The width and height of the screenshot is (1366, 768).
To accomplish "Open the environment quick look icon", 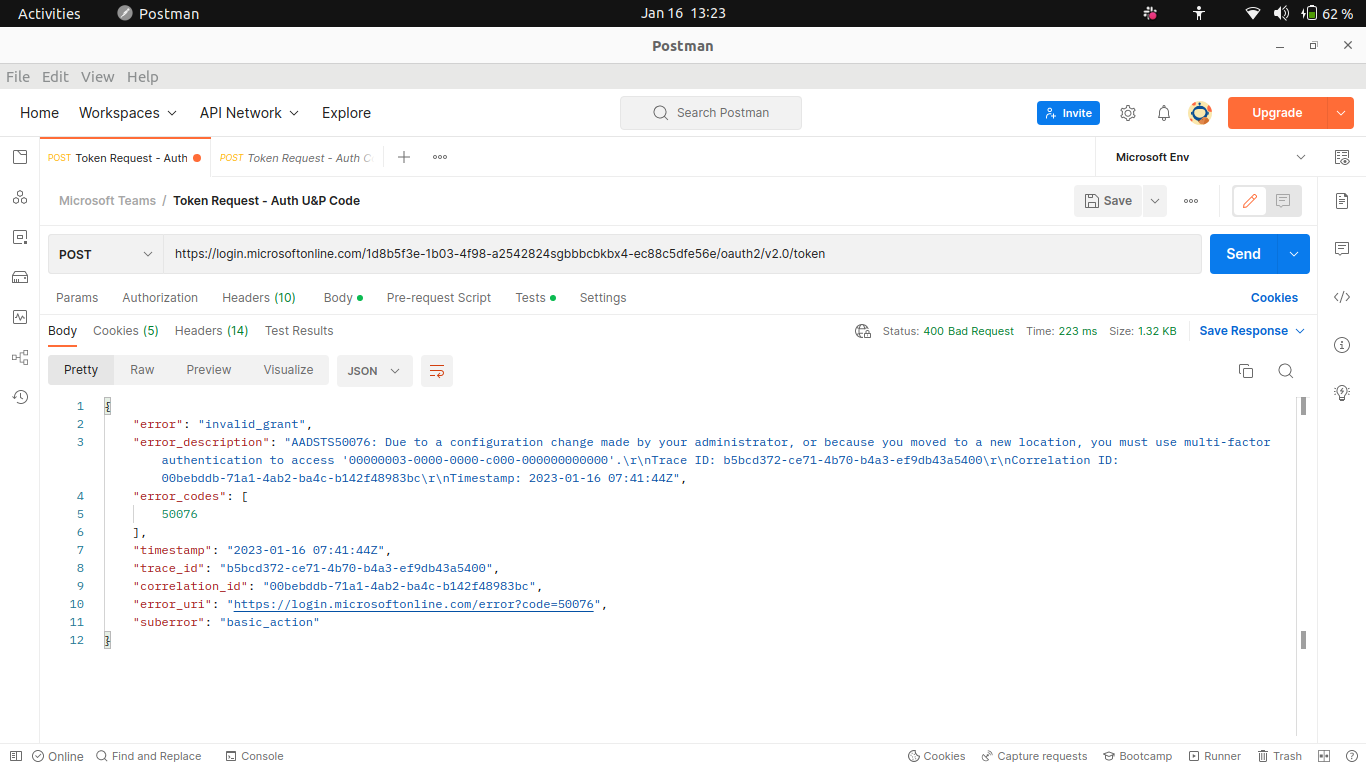I will [x=1342, y=157].
